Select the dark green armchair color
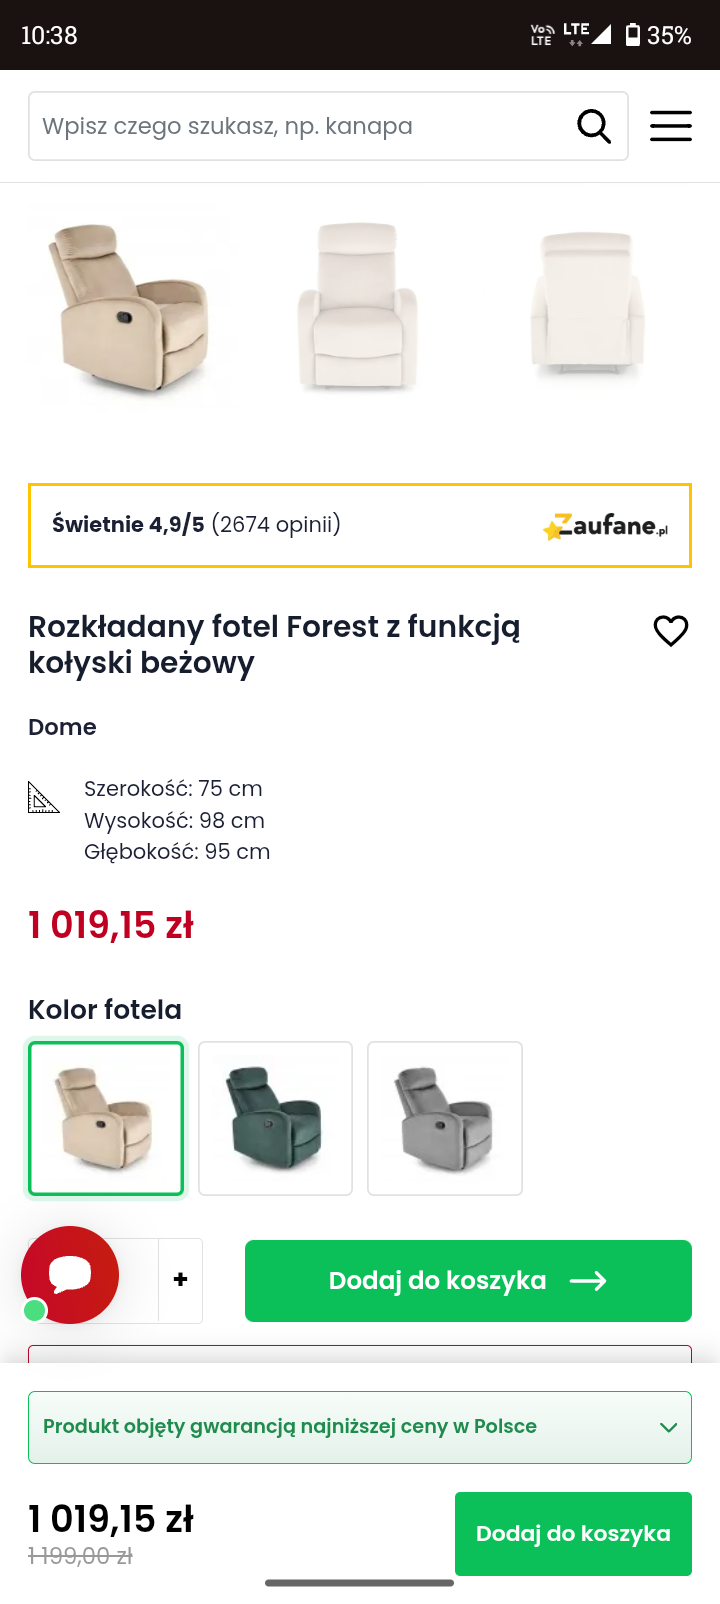 click(275, 1118)
